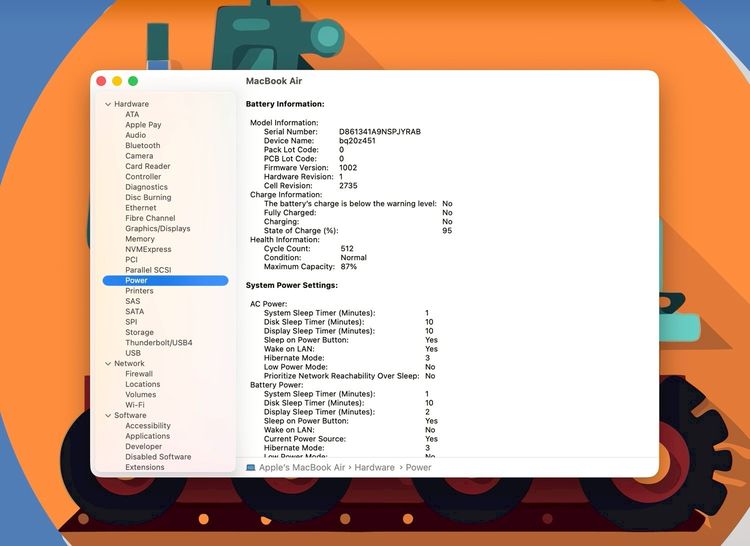
Task: Click the battery Serial Number value
Action: point(379,132)
